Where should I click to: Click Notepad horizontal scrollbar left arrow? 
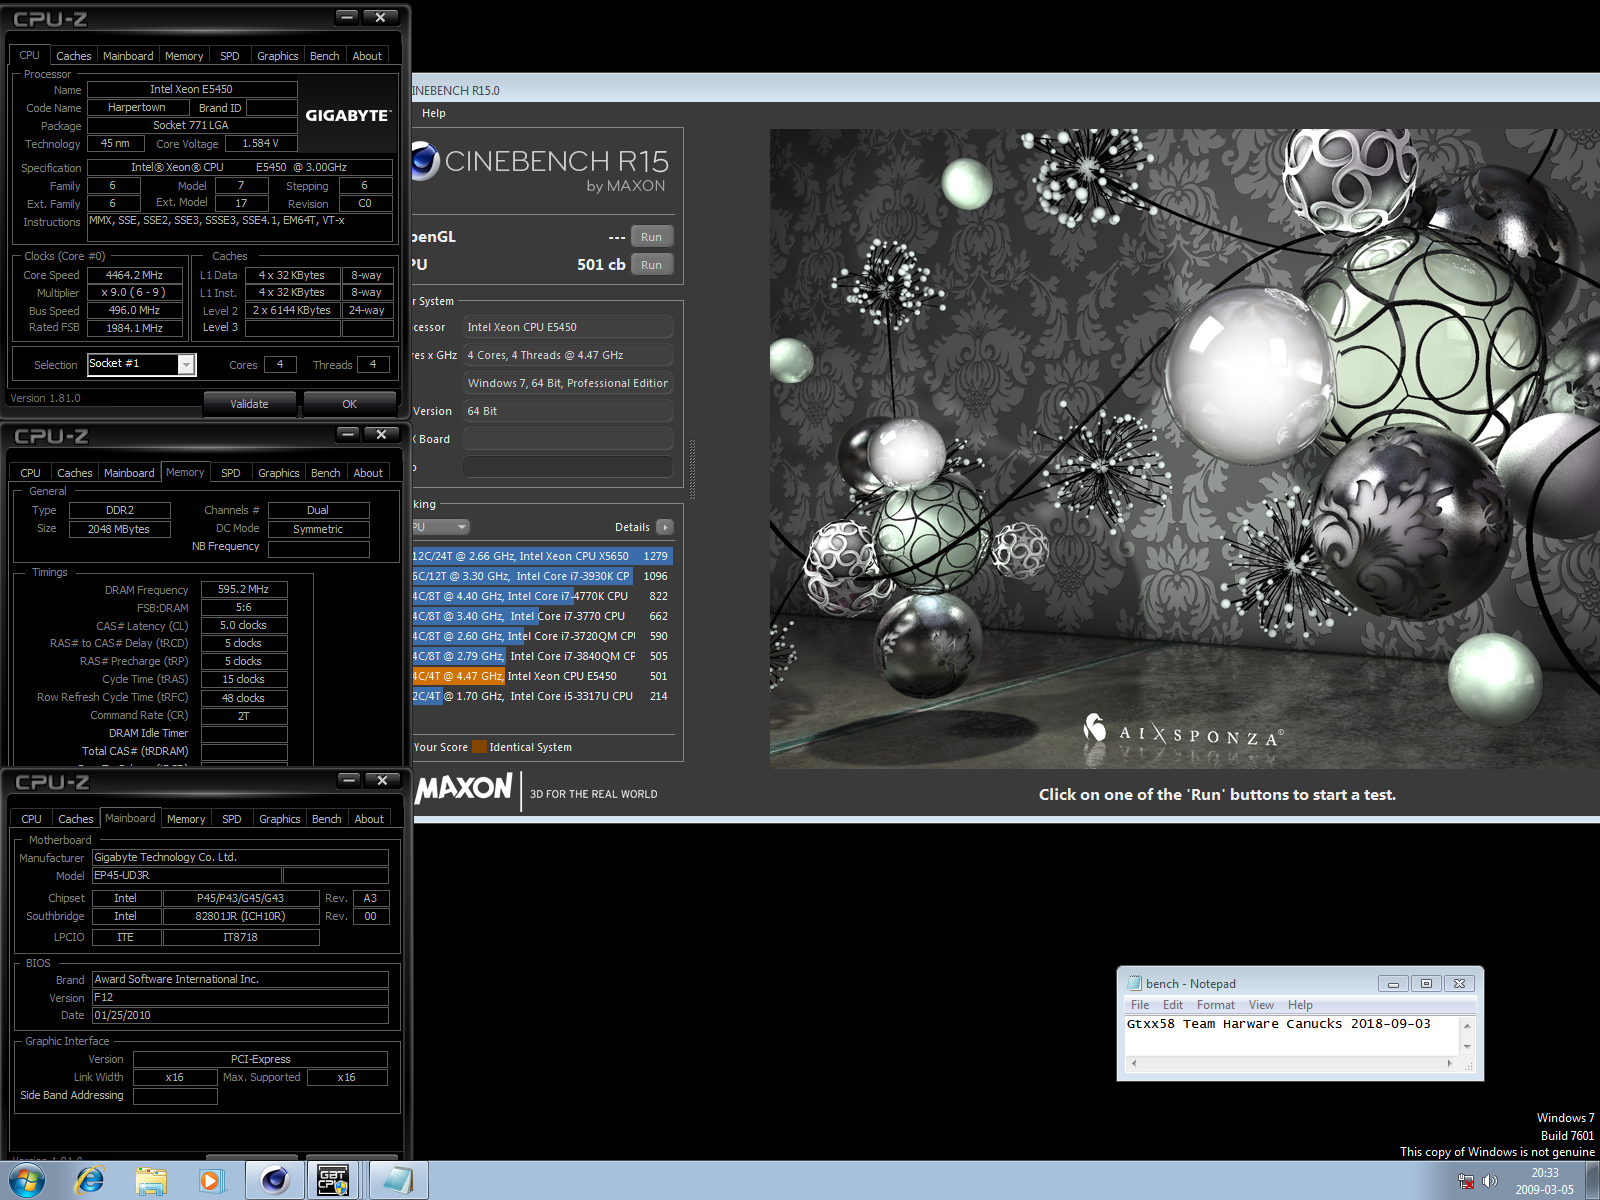1133,1064
